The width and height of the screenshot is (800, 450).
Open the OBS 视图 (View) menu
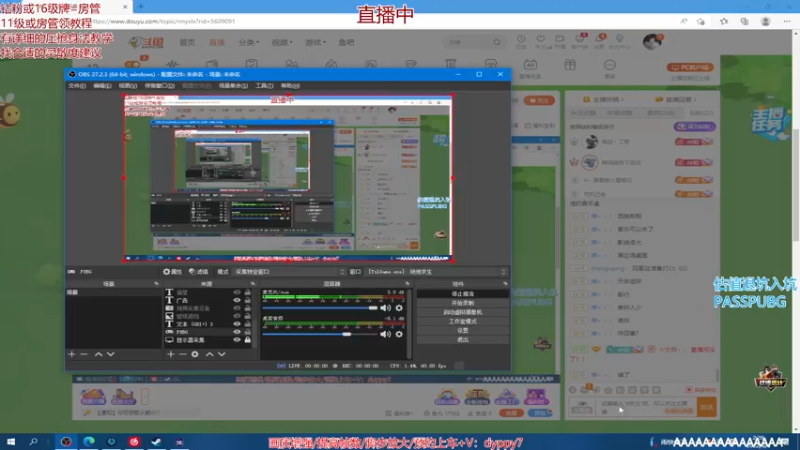(x=128, y=86)
